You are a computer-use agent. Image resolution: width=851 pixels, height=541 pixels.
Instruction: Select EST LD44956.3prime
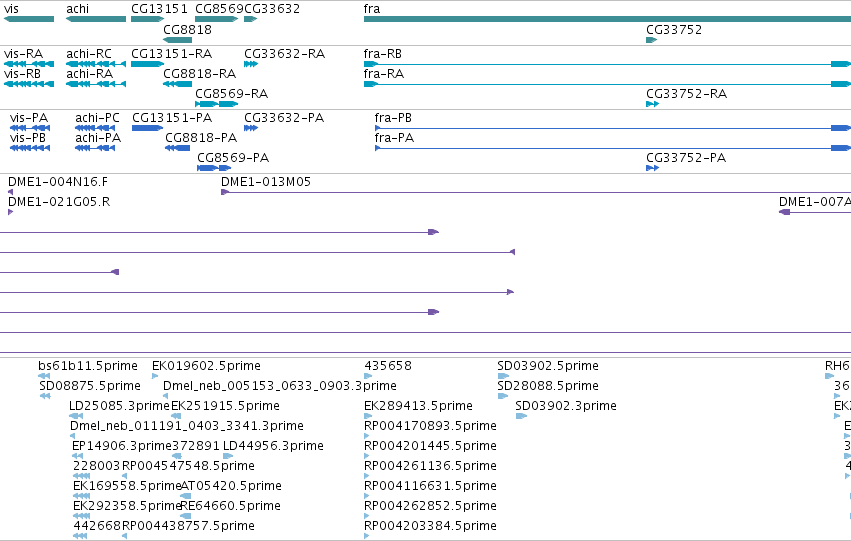pos(228,456)
